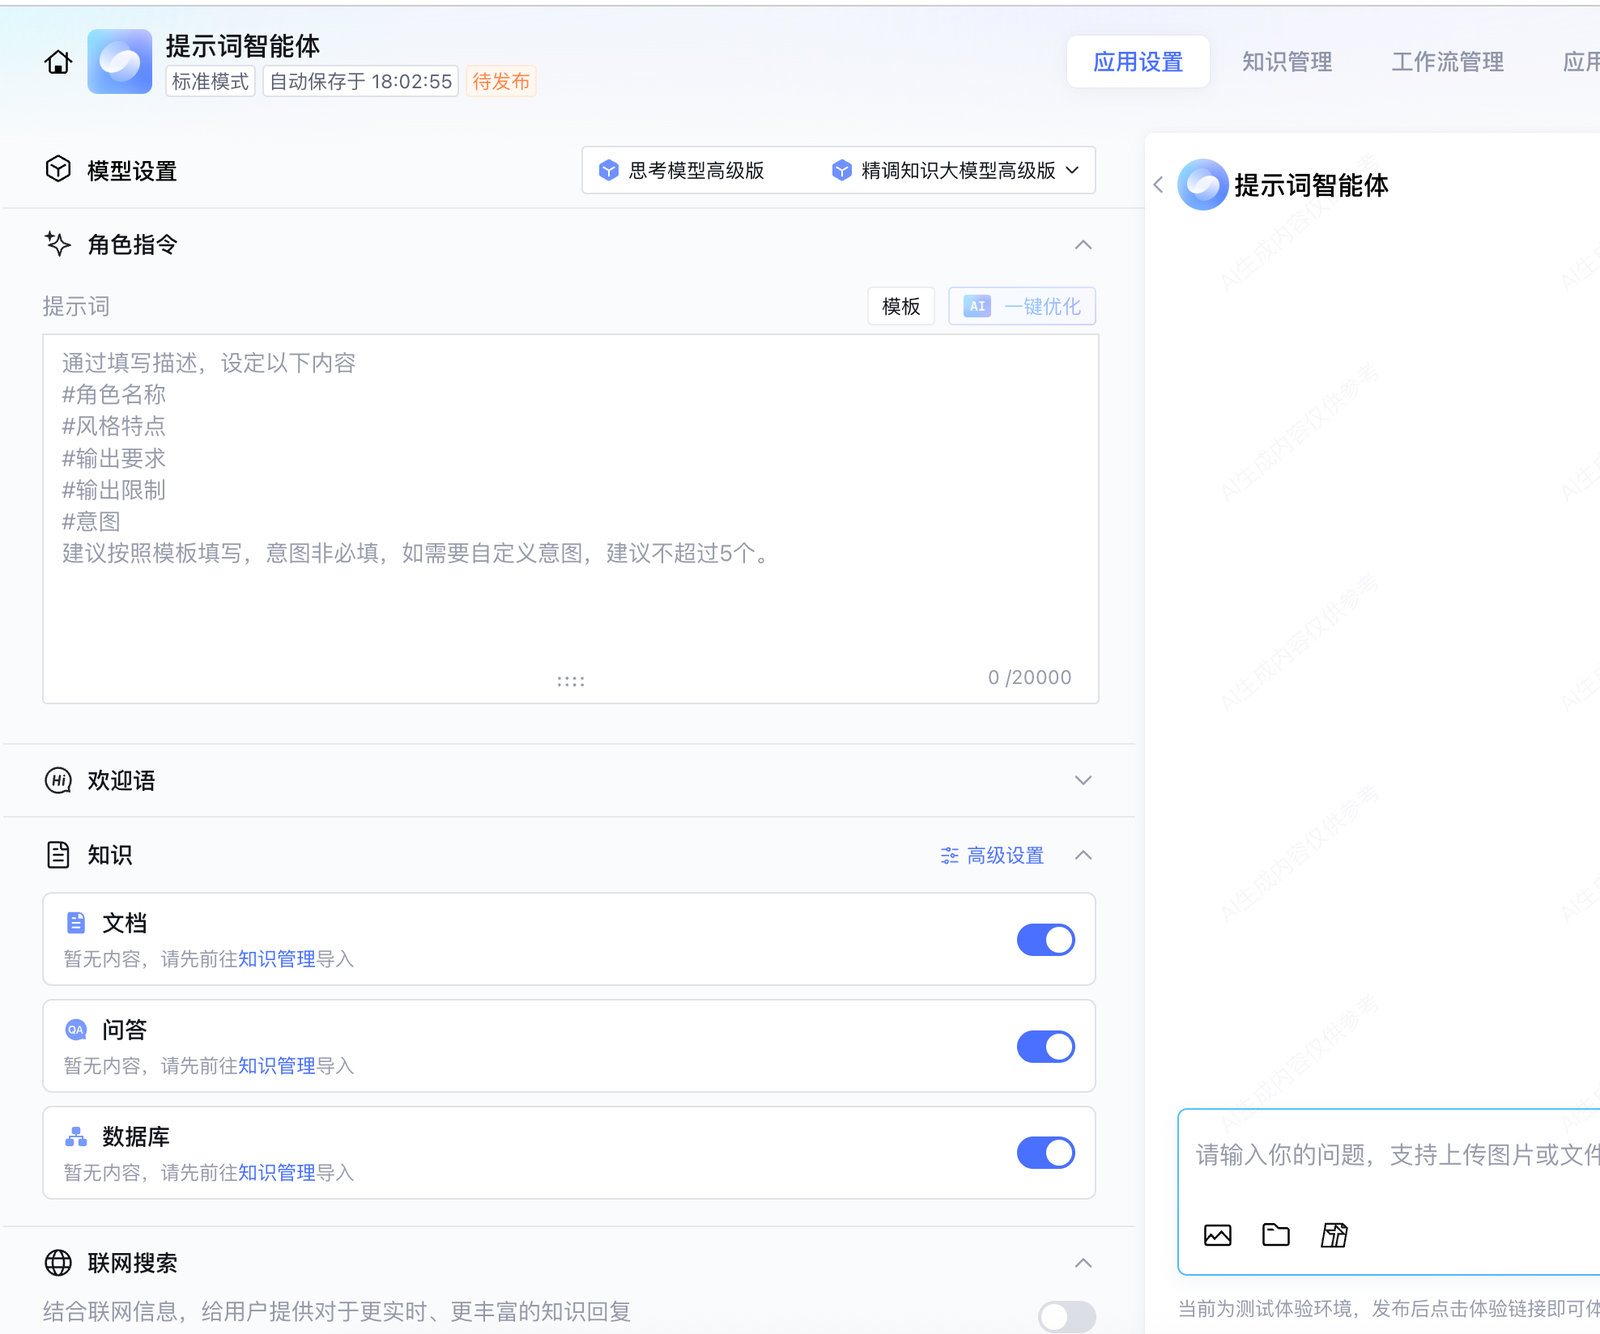This screenshot has height=1334, width=1600.
Task: Disable the 文档 knowledge toggle
Action: pyautogui.click(x=1045, y=940)
